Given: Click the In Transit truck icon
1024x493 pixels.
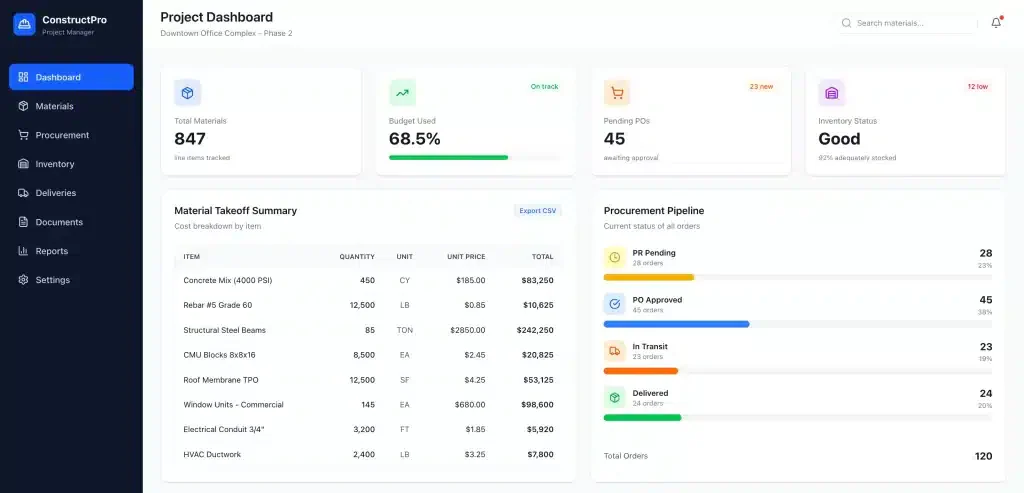Looking at the screenshot, I should (x=615, y=351).
